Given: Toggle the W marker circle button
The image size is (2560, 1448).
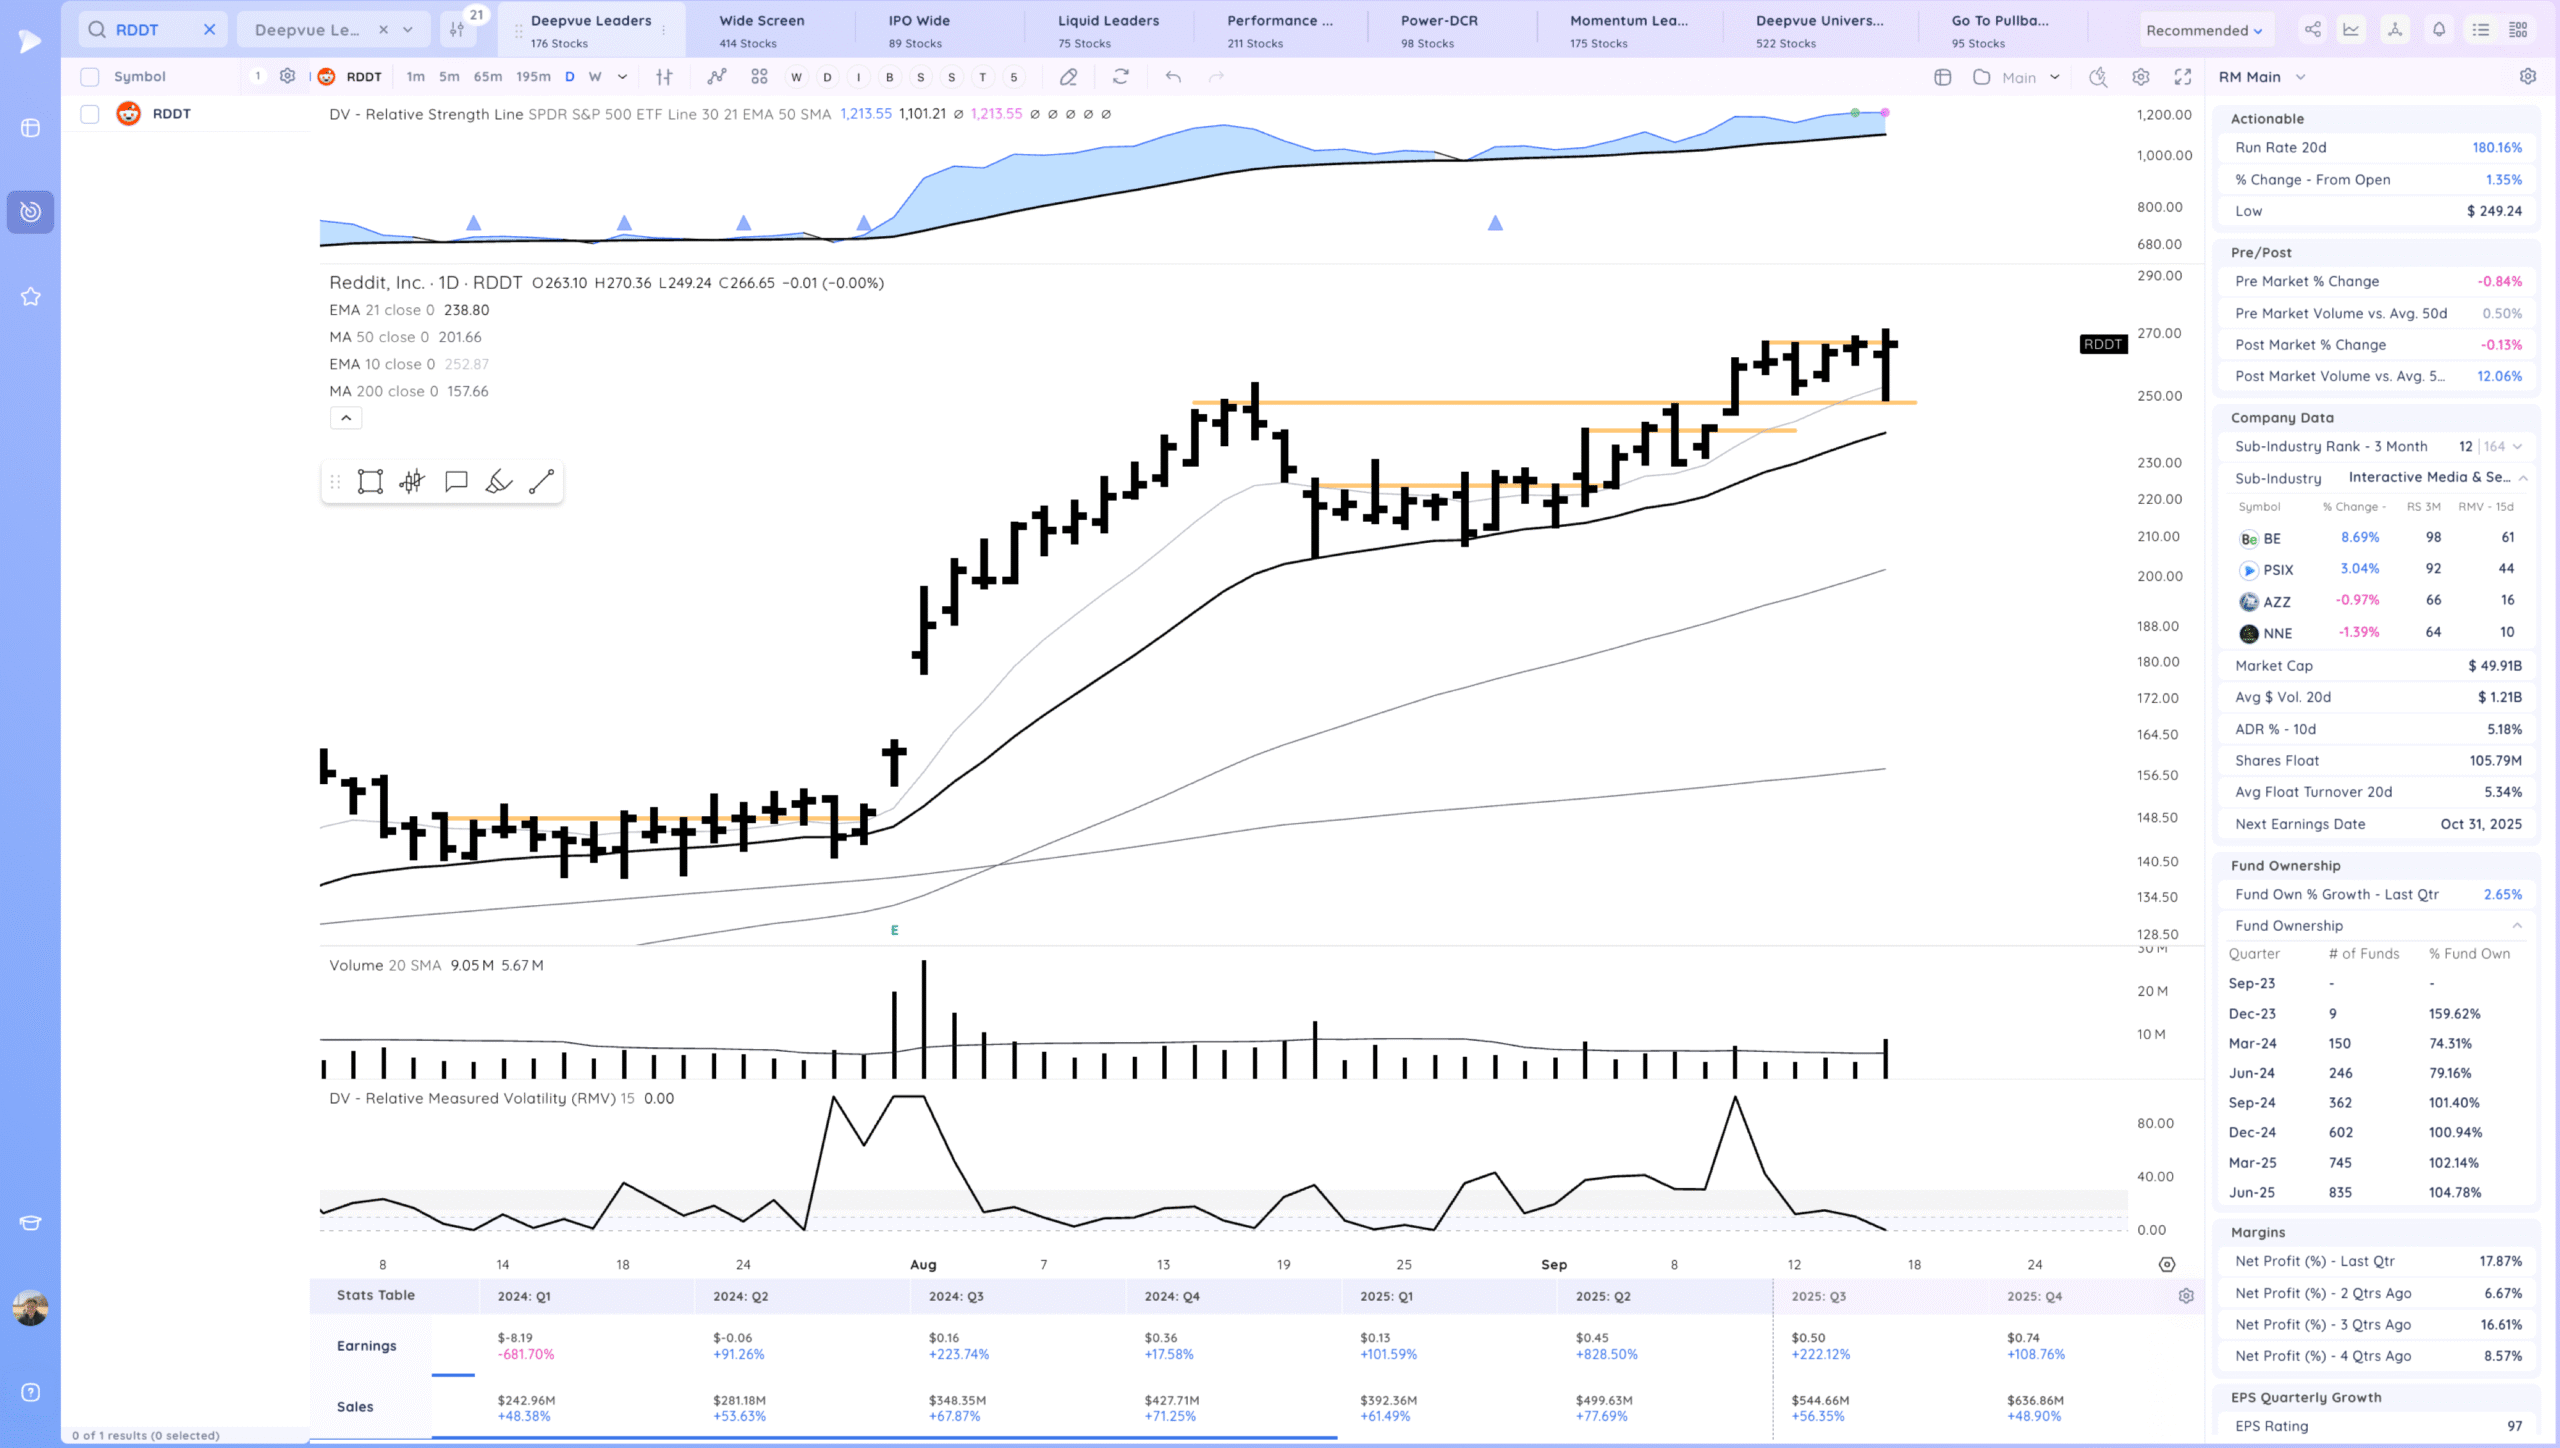Looking at the screenshot, I should 796,77.
